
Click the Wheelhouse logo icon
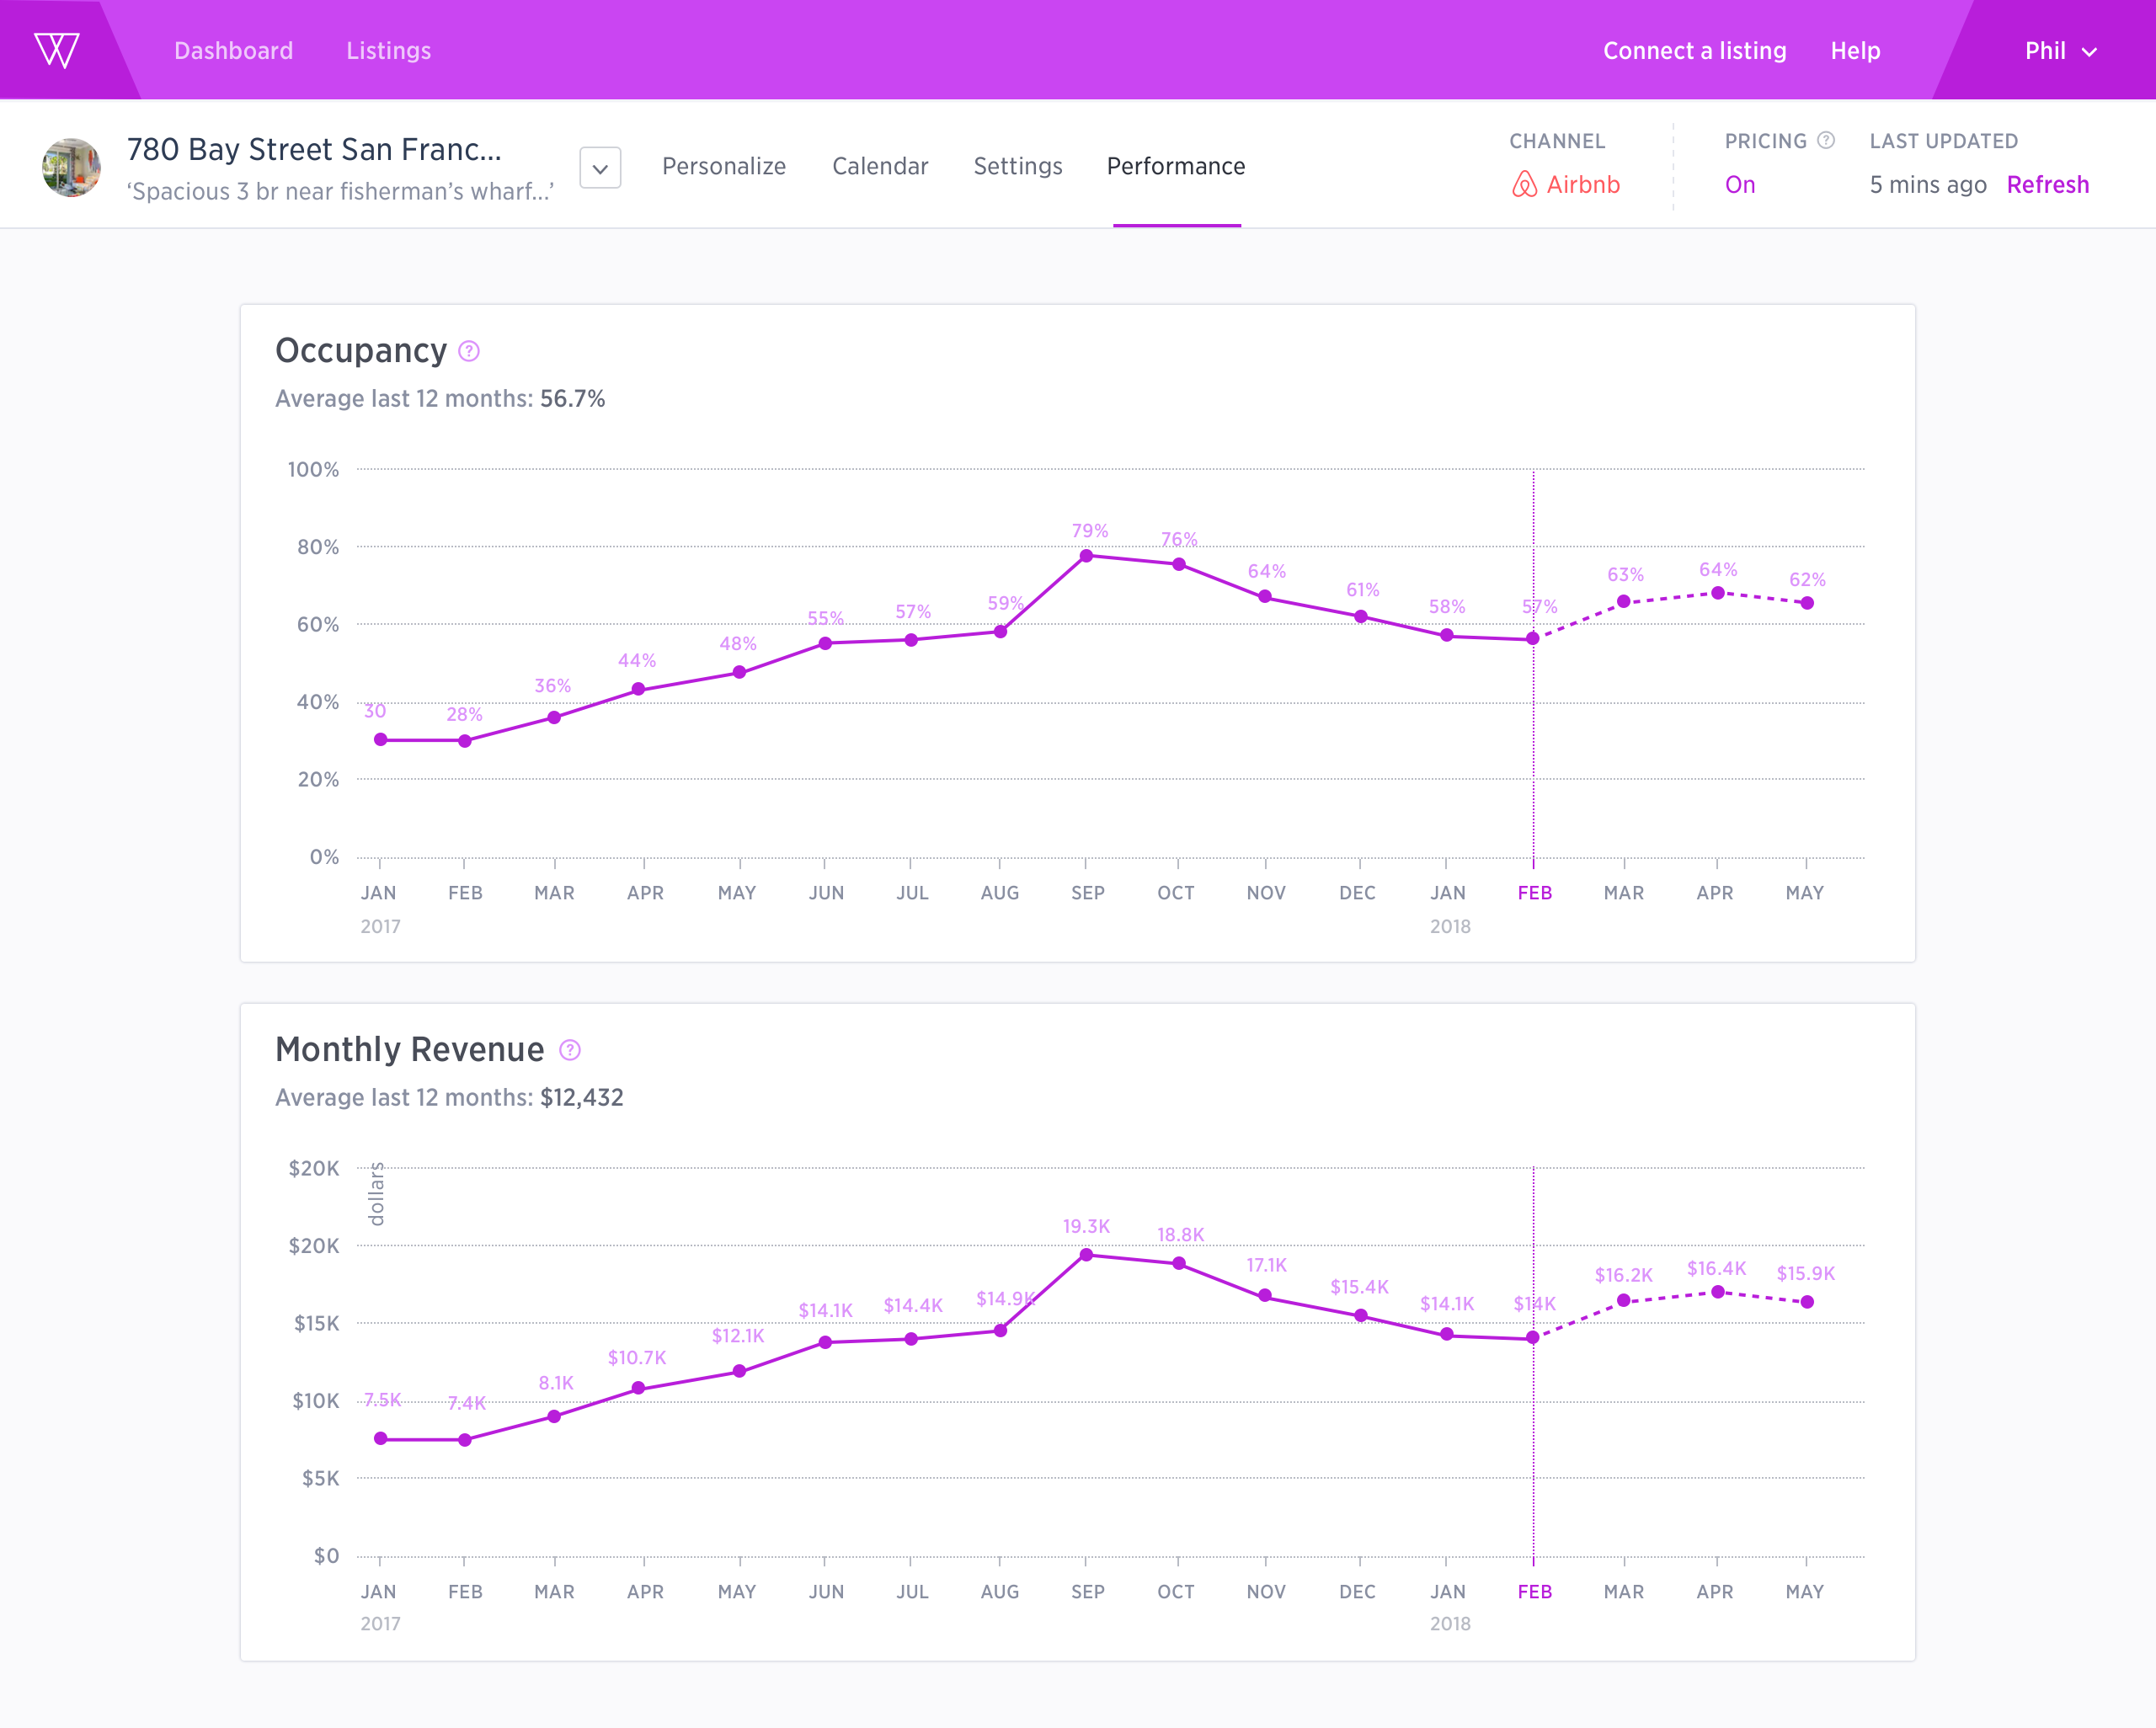point(56,50)
